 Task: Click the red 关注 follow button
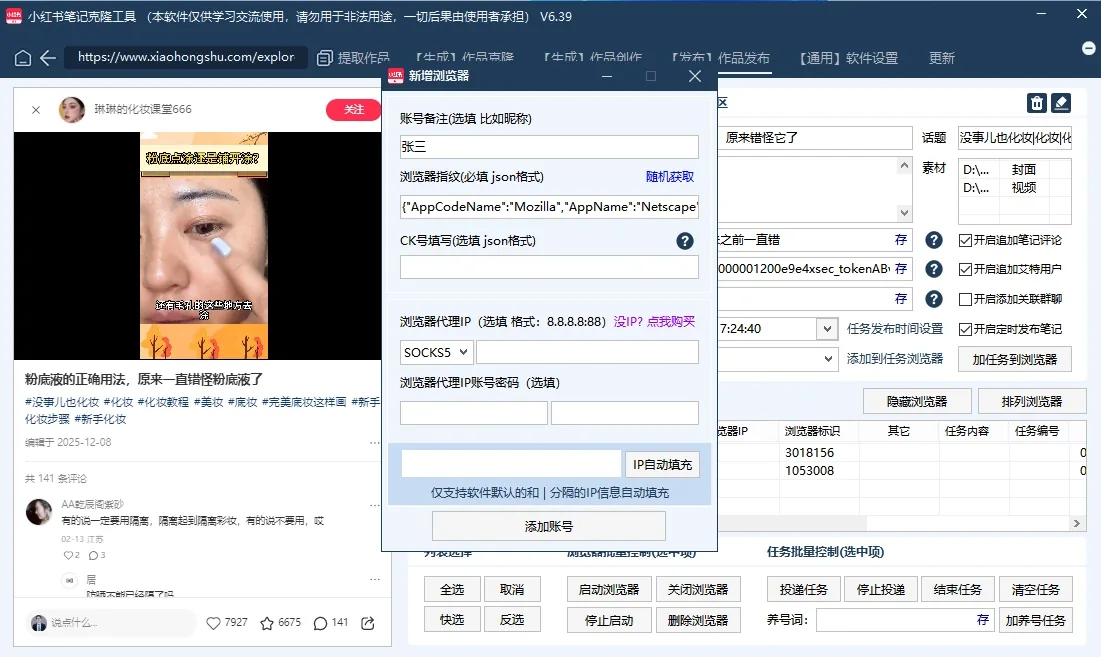(x=353, y=110)
